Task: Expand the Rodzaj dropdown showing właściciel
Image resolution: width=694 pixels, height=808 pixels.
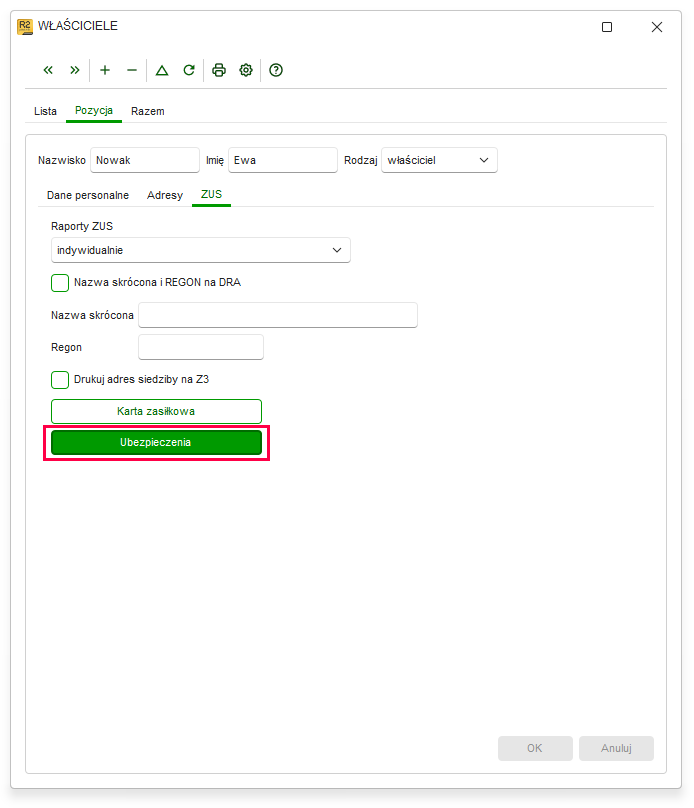Action: (x=439, y=160)
